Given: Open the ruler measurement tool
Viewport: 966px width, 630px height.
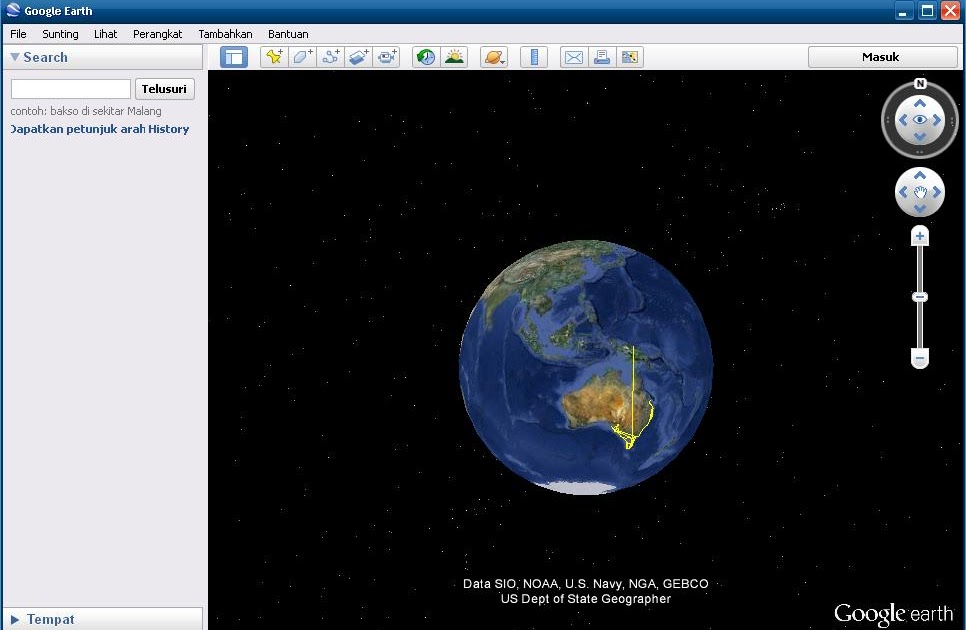Looking at the screenshot, I should tap(534, 57).
